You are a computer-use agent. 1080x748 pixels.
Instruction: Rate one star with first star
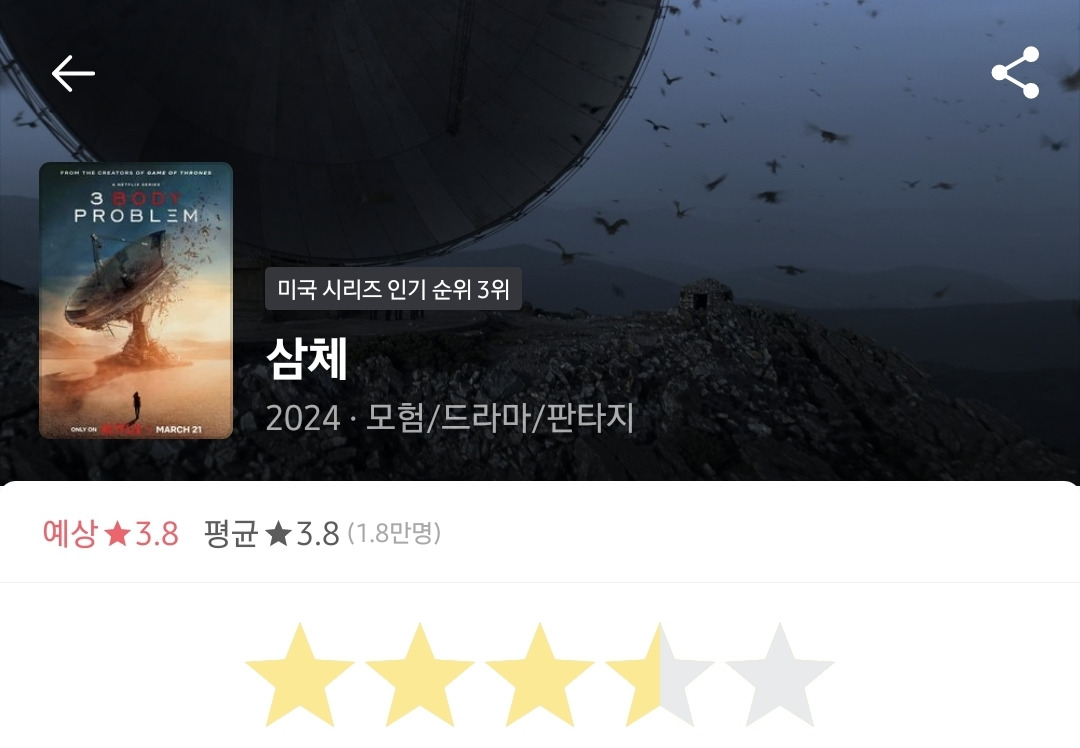click(x=300, y=675)
